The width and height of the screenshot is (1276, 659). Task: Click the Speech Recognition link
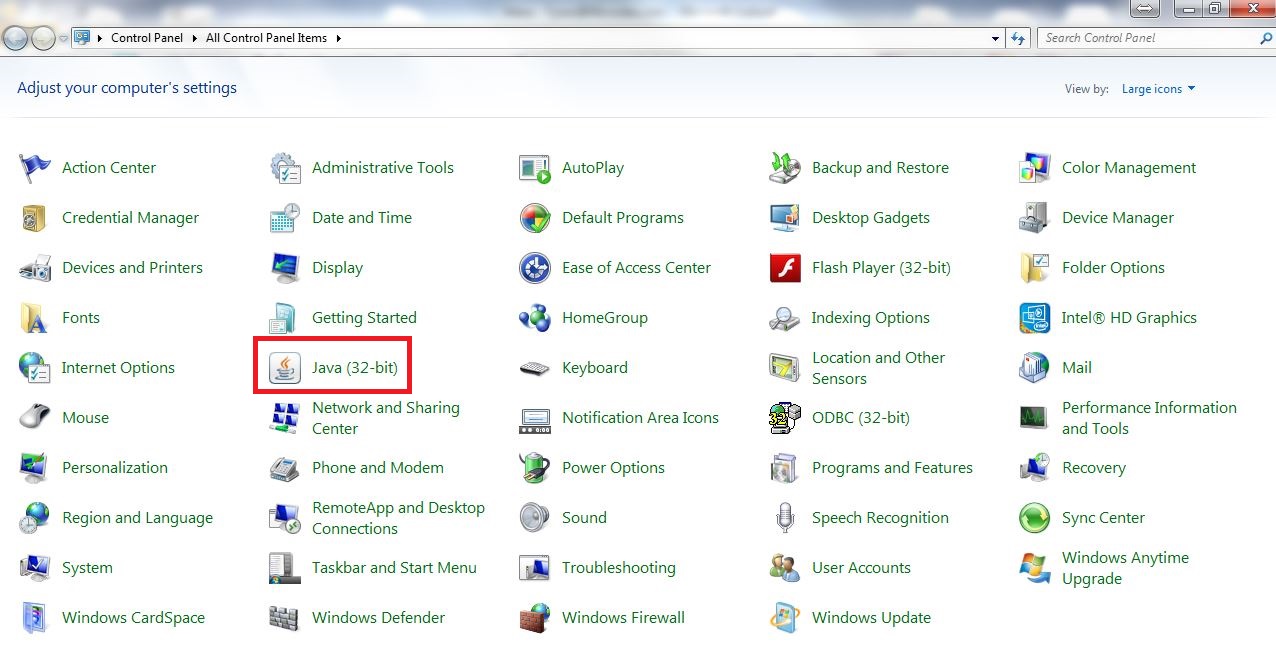point(880,518)
